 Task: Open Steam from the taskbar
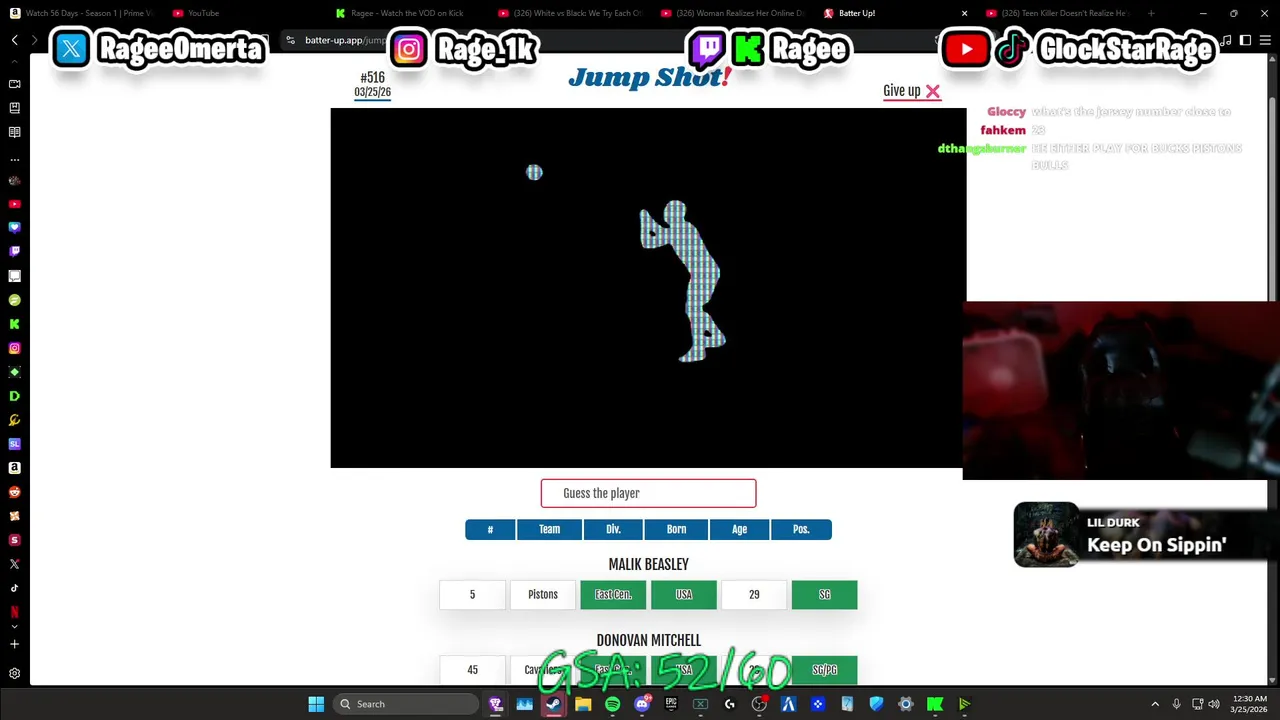pos(554,704)
